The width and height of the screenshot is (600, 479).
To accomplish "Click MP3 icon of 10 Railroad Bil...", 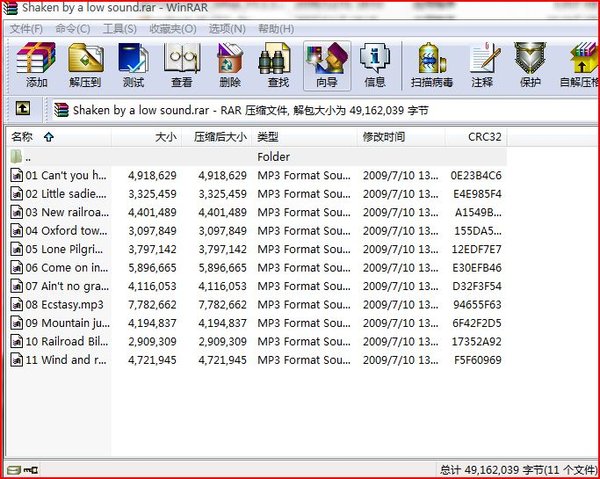I will click(x=16, y=341).
